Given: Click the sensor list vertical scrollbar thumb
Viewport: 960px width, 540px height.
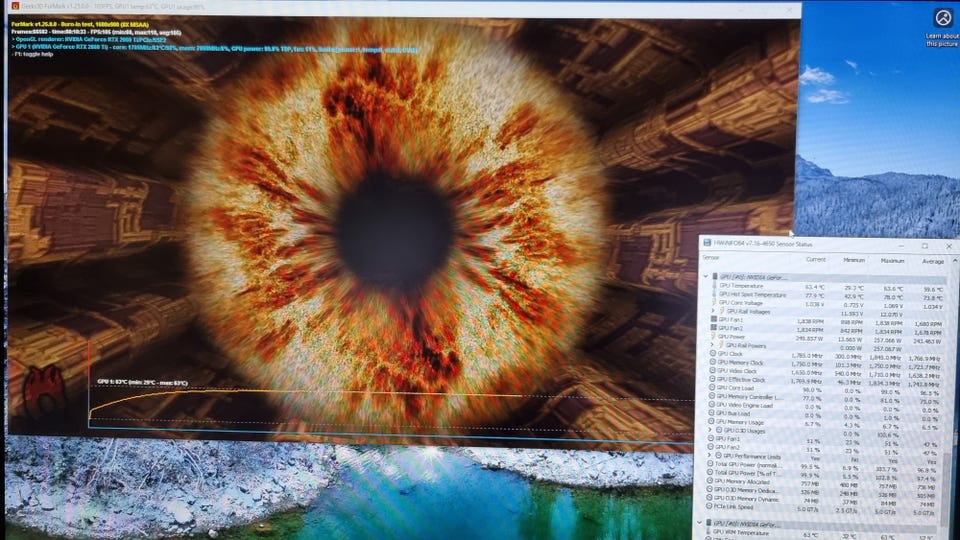Looking at the screenshot, I should (x=947, y=490).
